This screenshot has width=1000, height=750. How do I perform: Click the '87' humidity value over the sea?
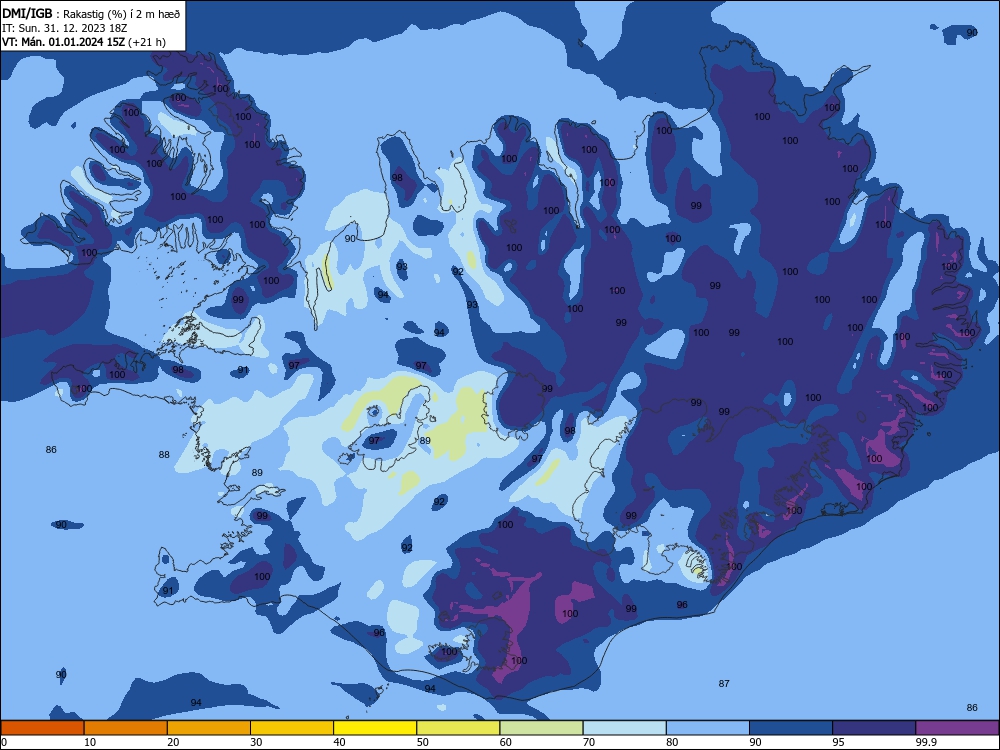724,684
